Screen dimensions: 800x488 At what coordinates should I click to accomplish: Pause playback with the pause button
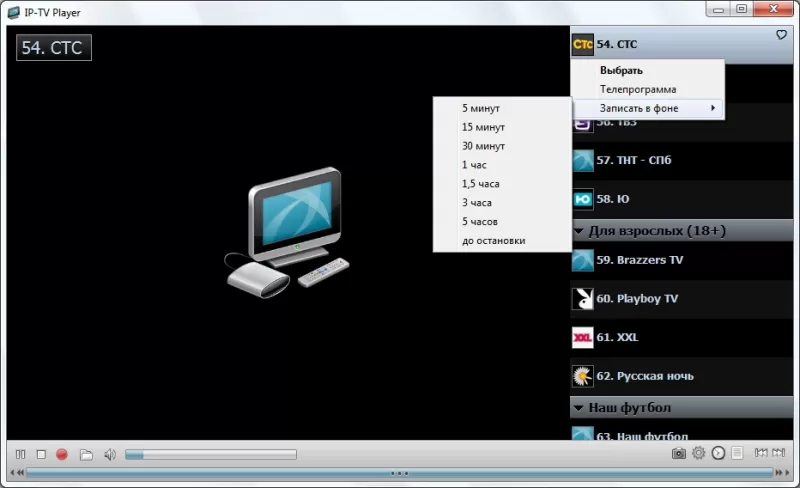(20, 454)
